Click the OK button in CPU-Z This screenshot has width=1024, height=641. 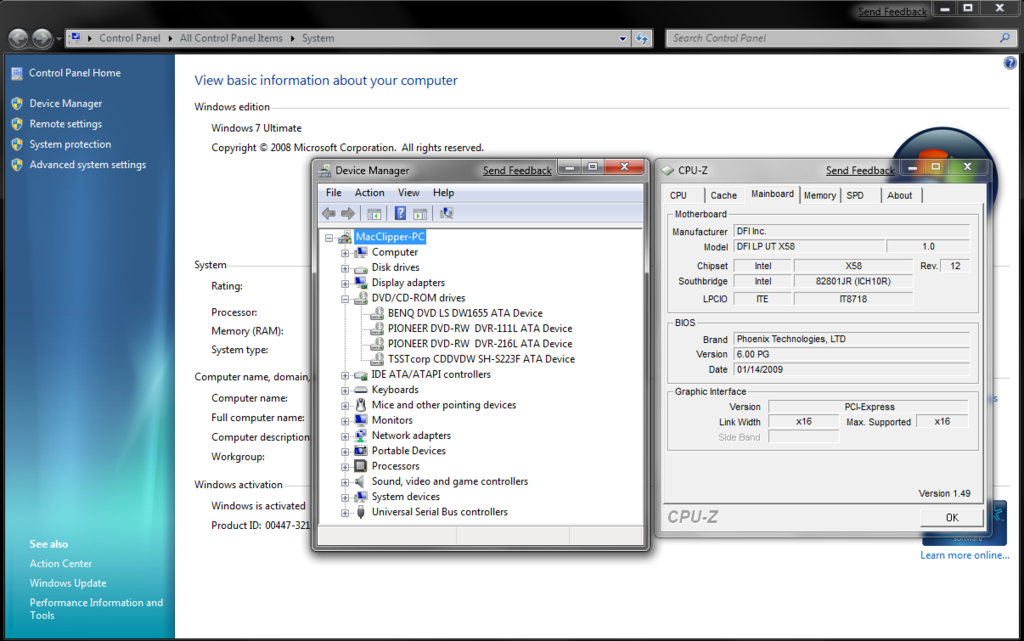[x=952, y=518]
